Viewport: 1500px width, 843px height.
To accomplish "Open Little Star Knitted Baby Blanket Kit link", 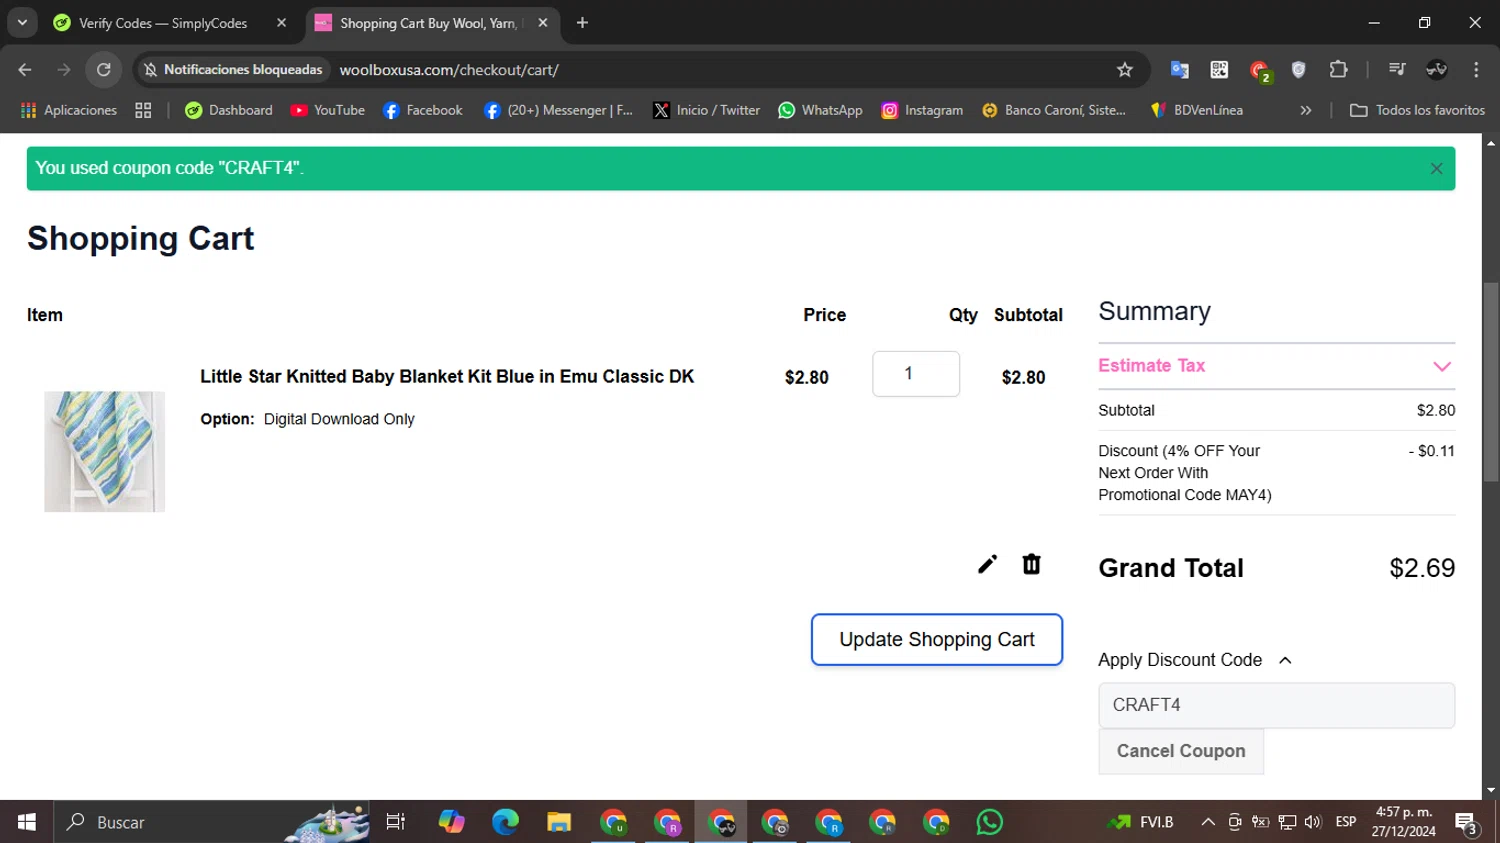I will tap(447, 377).
